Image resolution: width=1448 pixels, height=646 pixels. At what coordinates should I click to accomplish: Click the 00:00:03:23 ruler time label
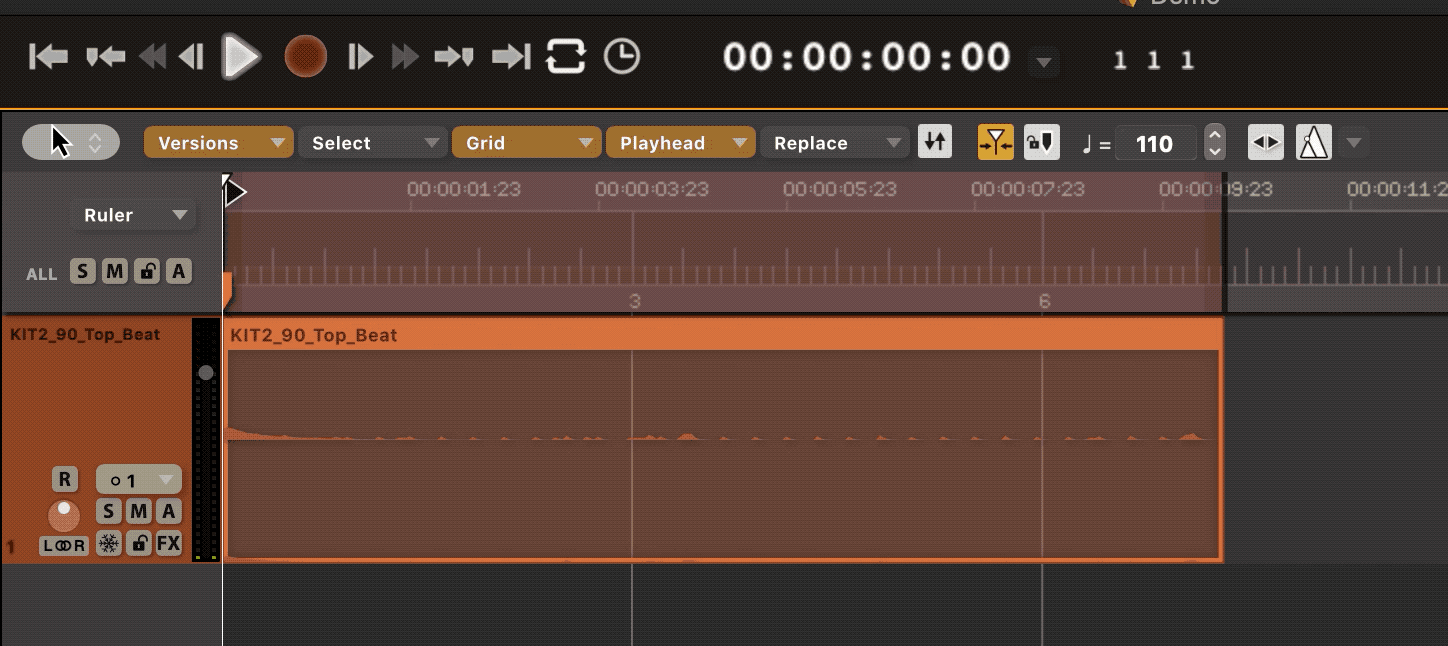pyautogui.click(x=651, y=189)
